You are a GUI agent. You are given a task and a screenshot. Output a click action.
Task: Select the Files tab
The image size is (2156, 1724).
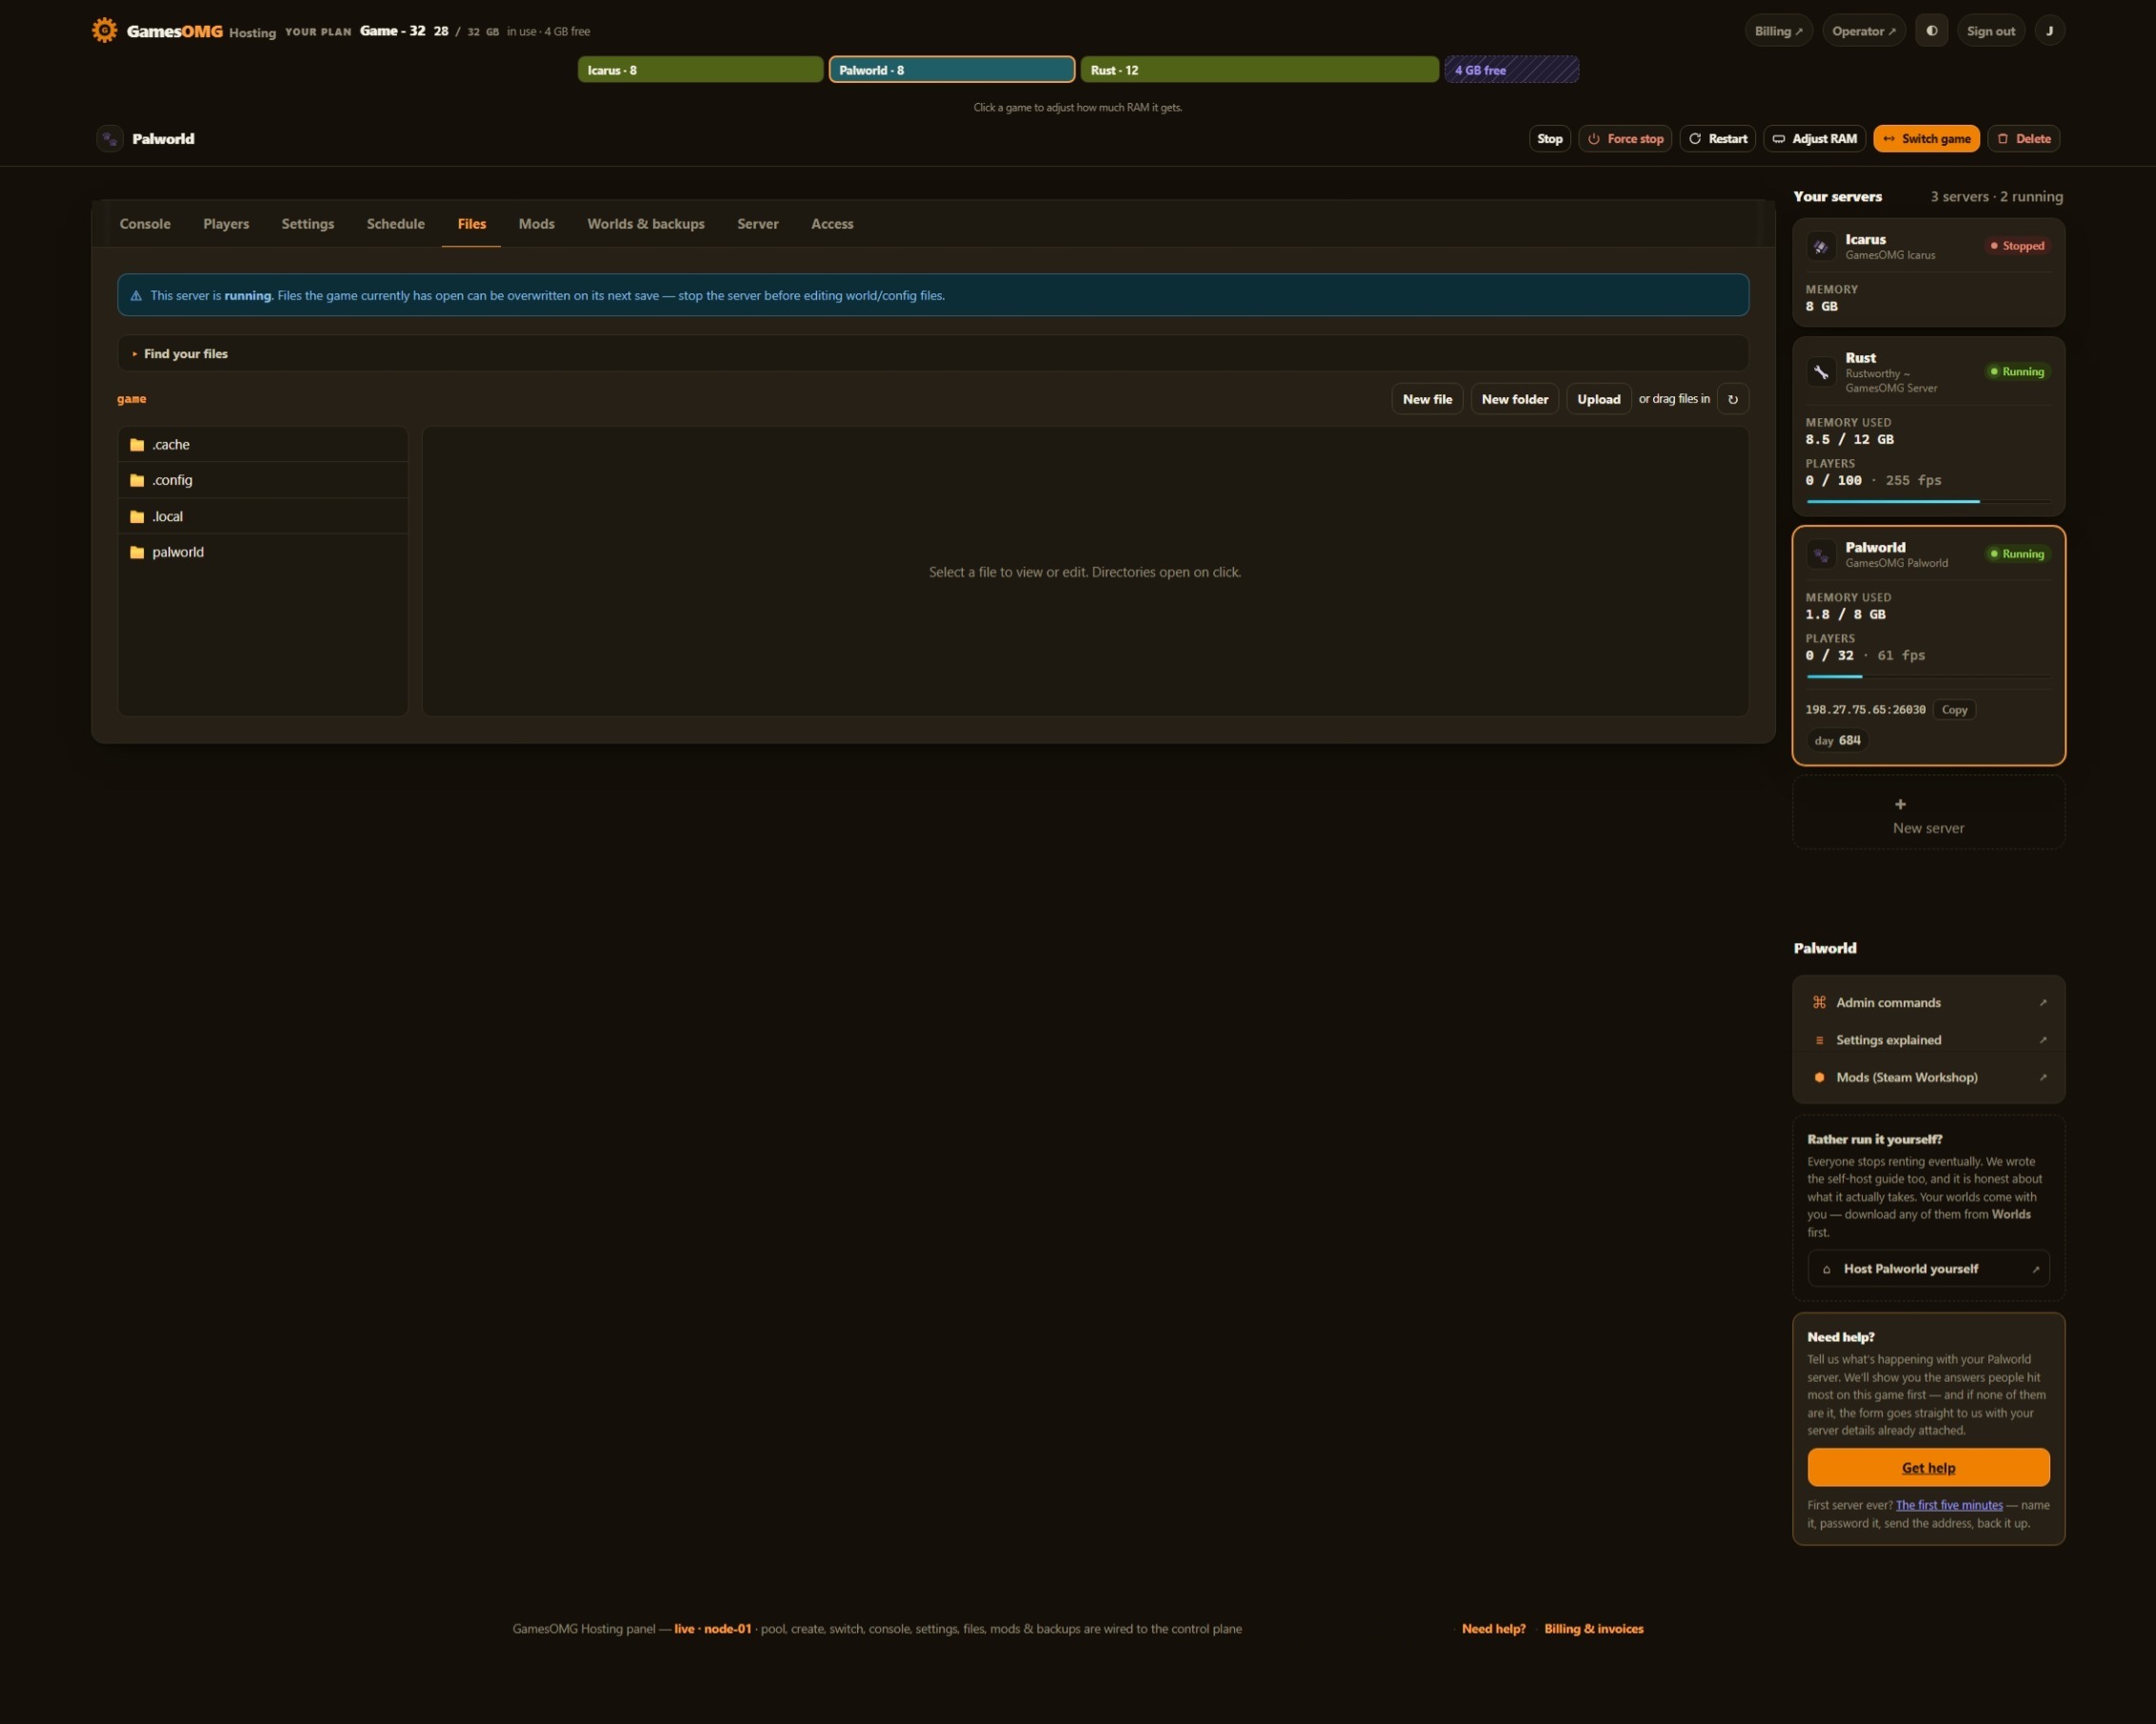click(472, 224)
